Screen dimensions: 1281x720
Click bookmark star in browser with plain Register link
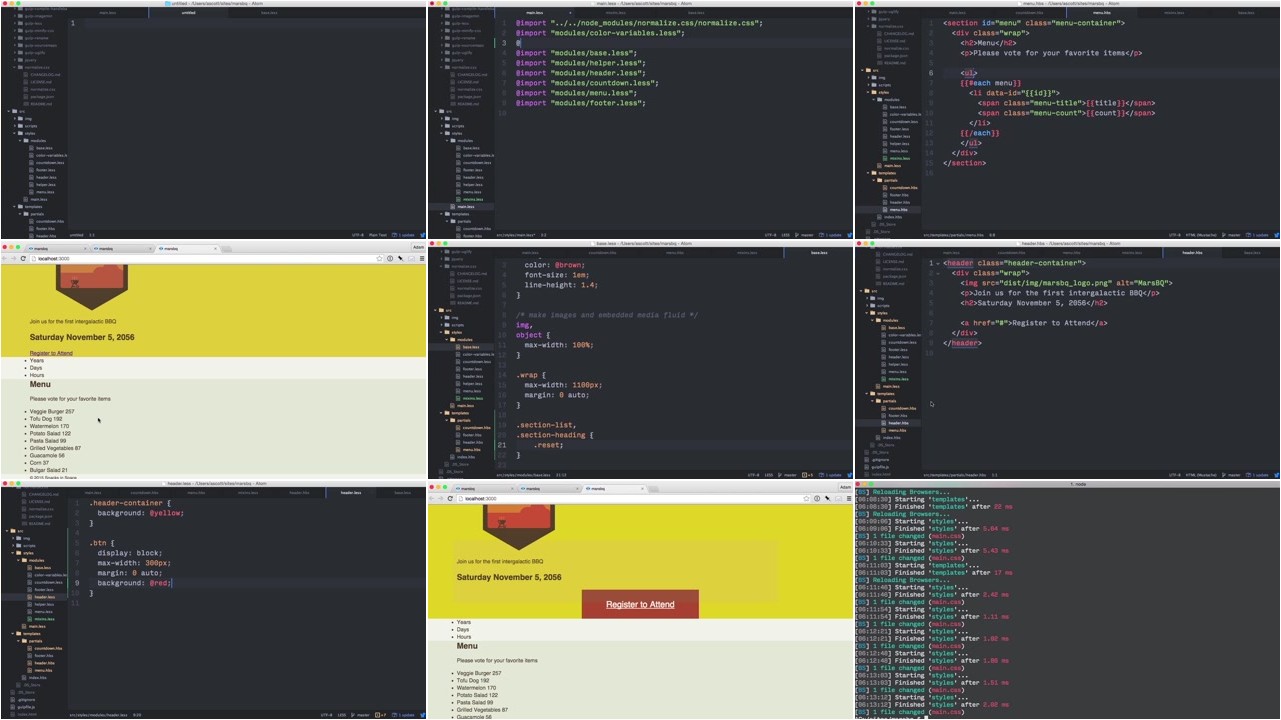click(x=380, y=258)
